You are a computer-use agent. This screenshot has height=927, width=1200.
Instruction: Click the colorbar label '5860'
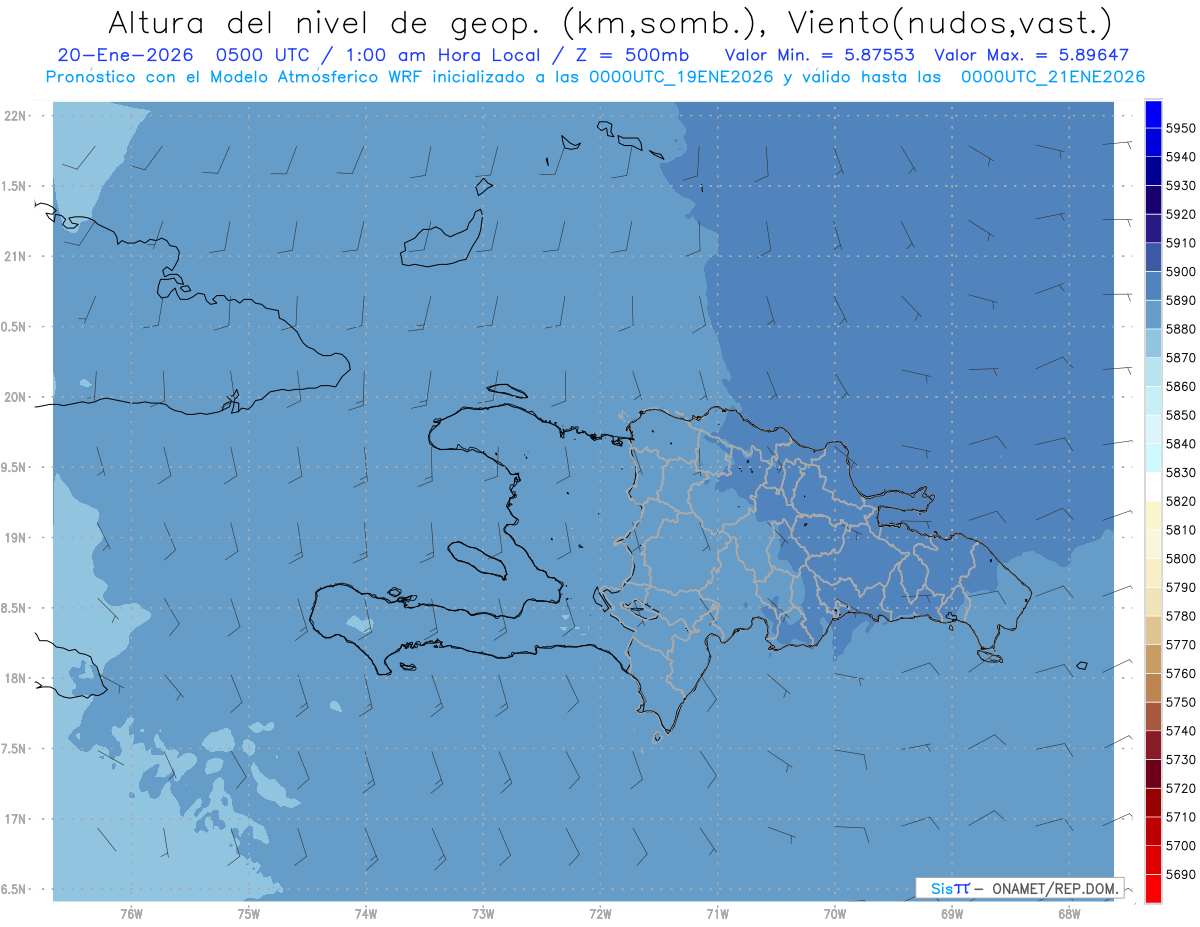[1180, 386]
